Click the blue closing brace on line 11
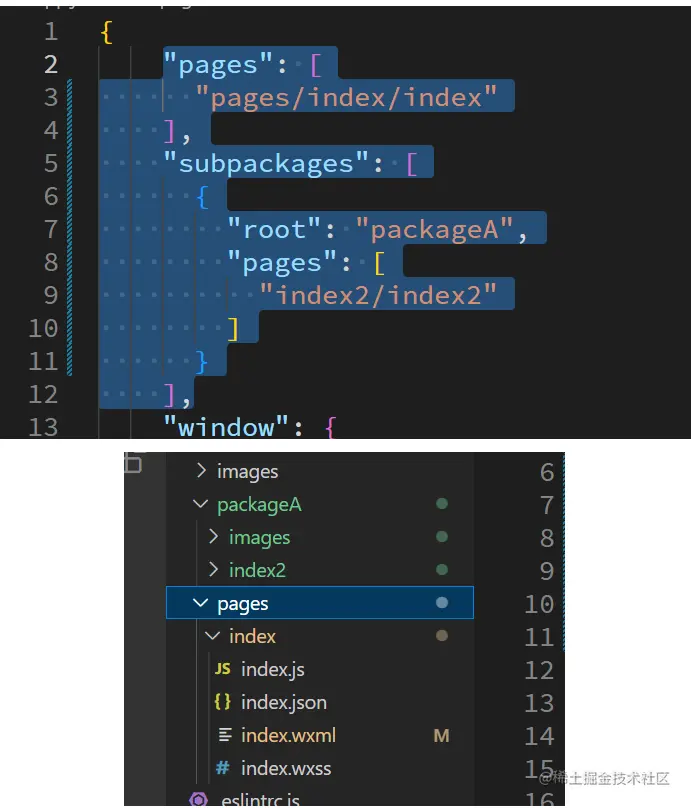The width and height of the screenshot is (691, 808). point(202,362)
